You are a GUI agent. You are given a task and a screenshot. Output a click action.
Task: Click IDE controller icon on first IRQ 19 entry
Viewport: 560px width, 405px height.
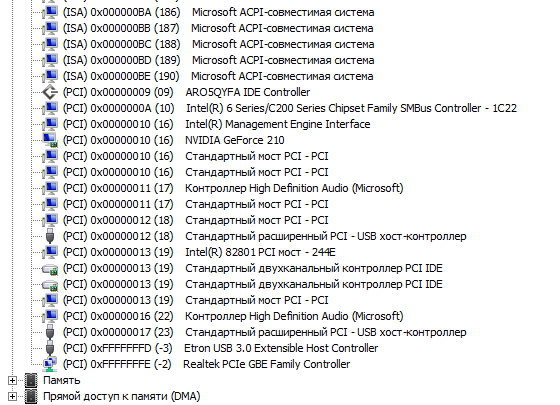pyautogui.click(x=50, y=269)
